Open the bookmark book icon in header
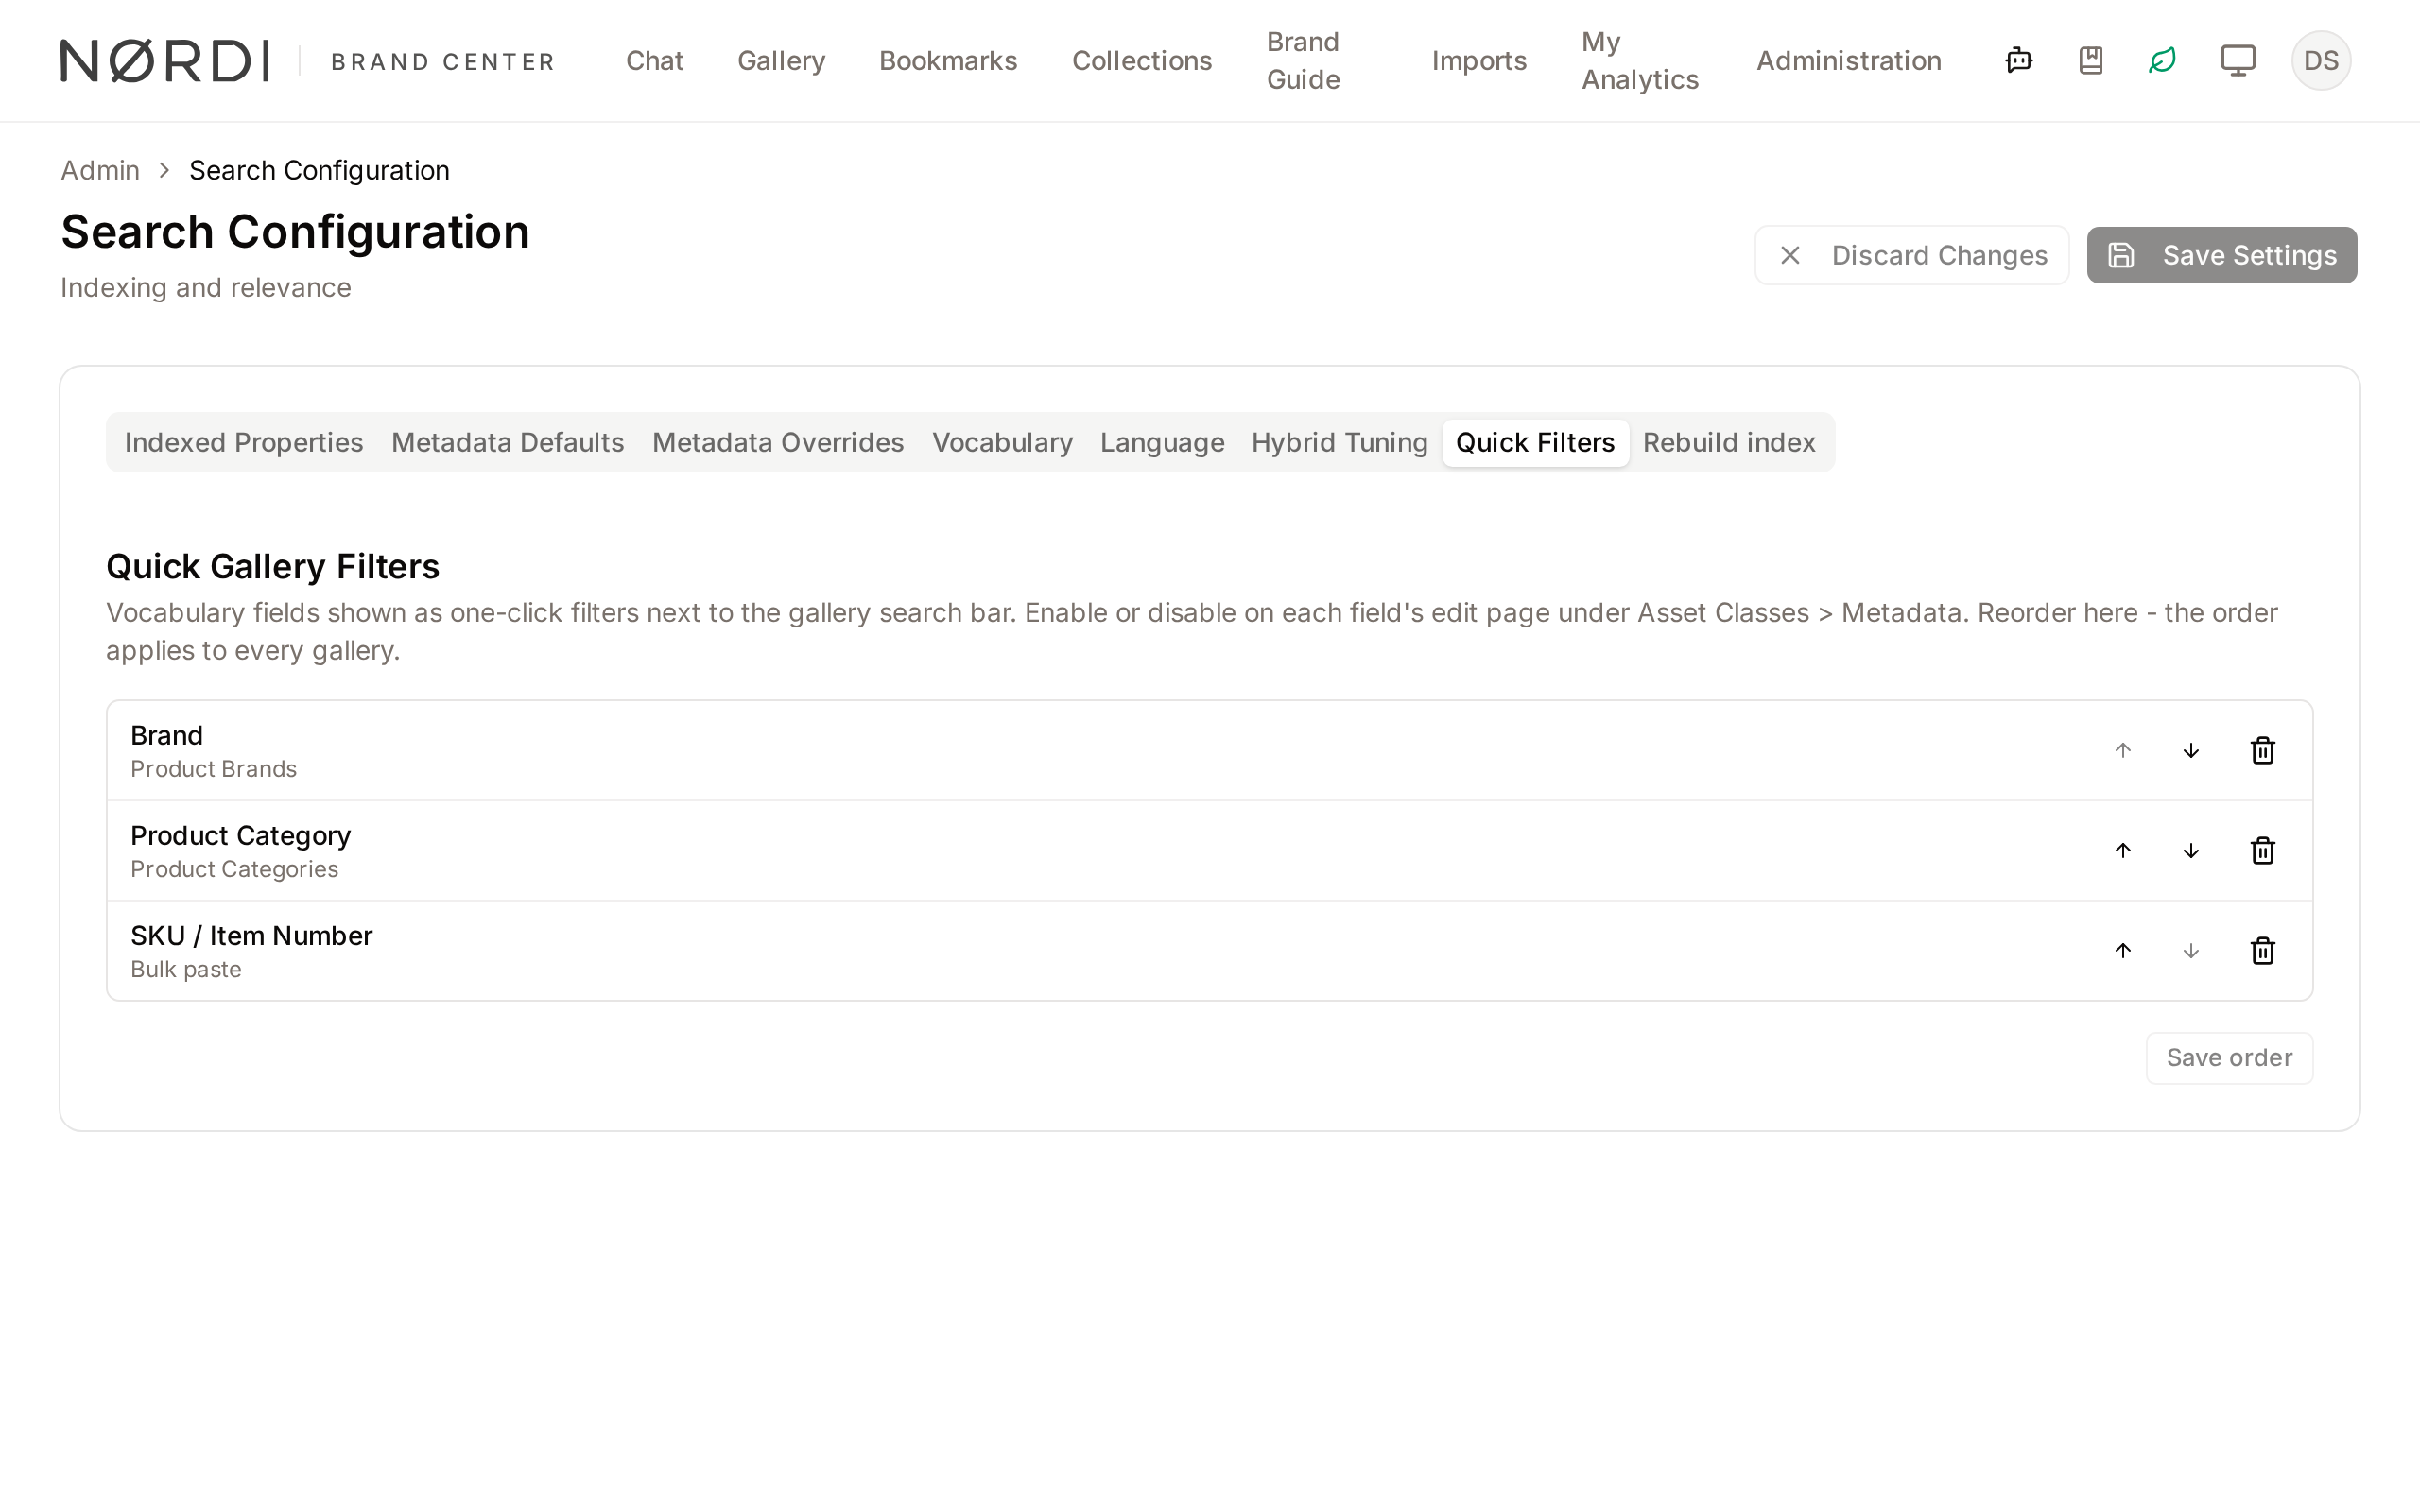 (2090, 60)
